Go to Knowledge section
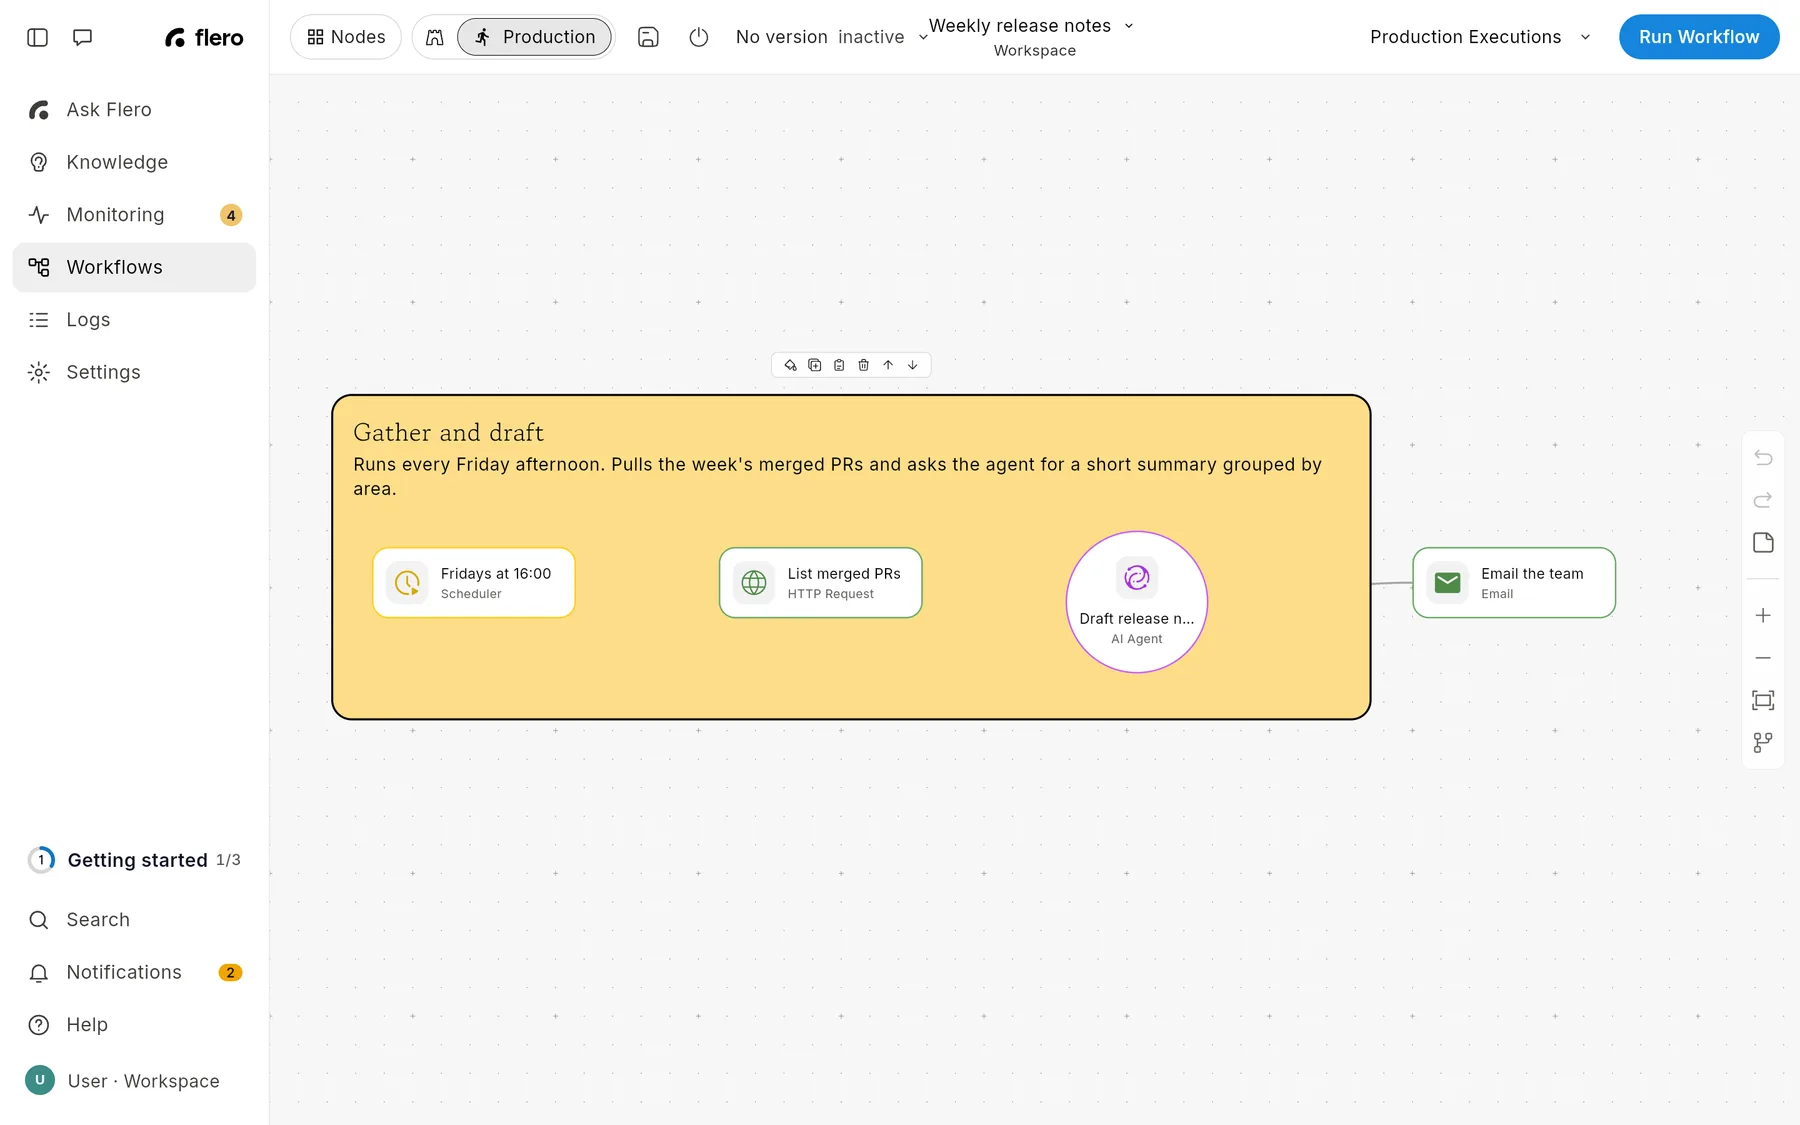The image size is (1800, 1125). (134, 162)
